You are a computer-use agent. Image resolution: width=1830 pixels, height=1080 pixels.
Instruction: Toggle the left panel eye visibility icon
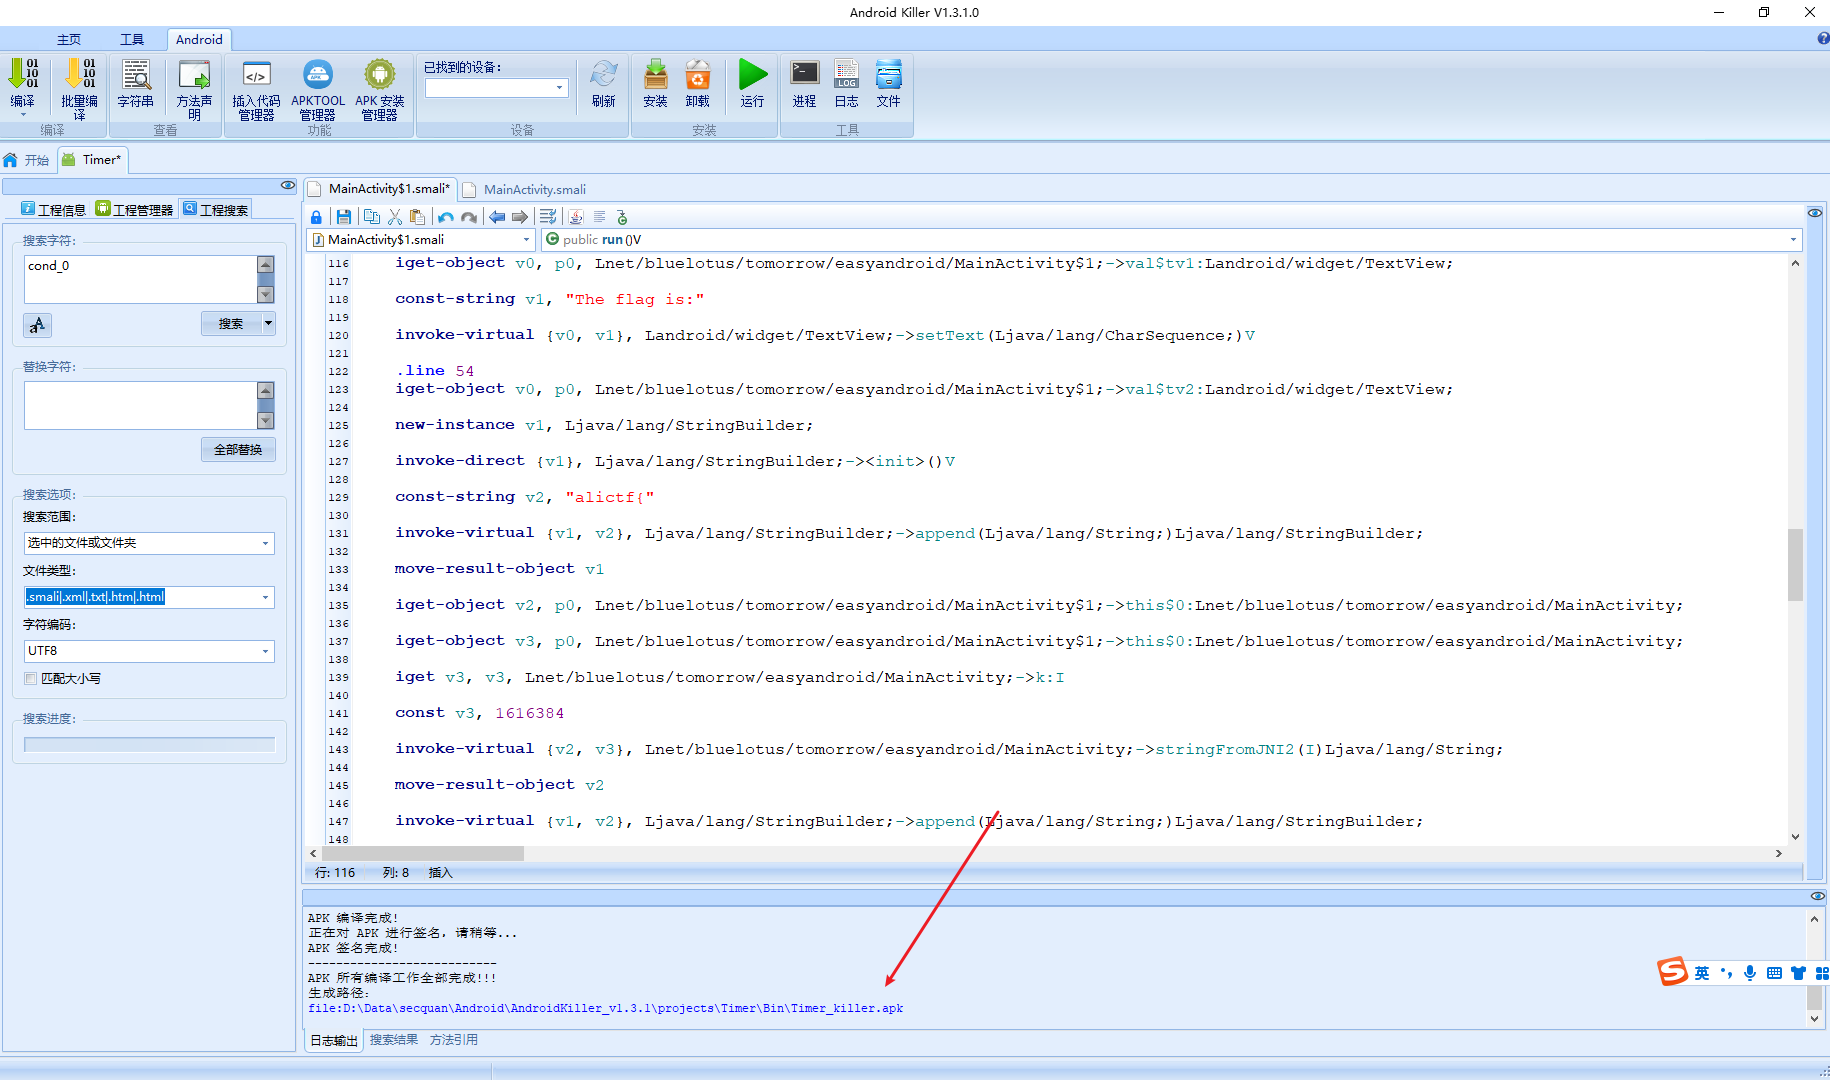[x=288, y=185]
